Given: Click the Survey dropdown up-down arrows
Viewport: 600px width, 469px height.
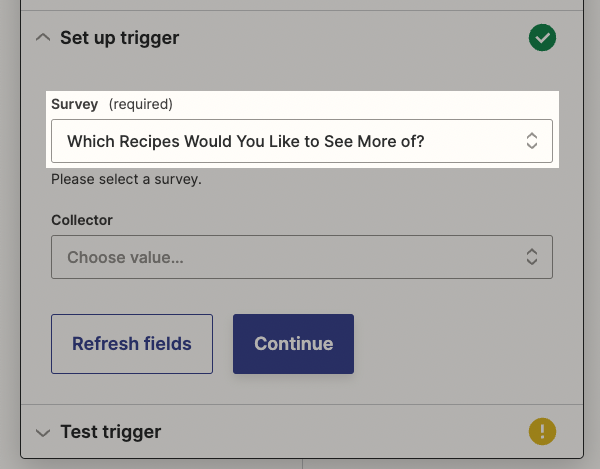Looking at the screenshot, I should point(532,141).
